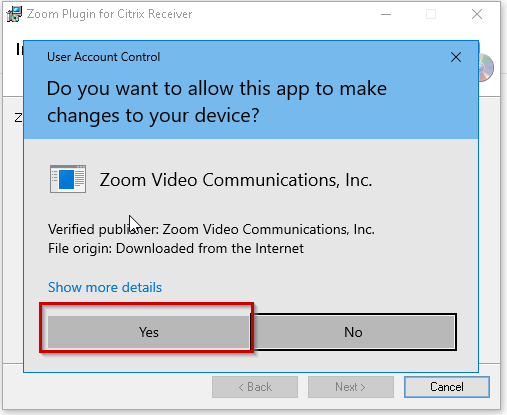Click the Zoom Video Communications, Inc. program name
The width and height of the screenshot is (507, 415).
(236, 180)
